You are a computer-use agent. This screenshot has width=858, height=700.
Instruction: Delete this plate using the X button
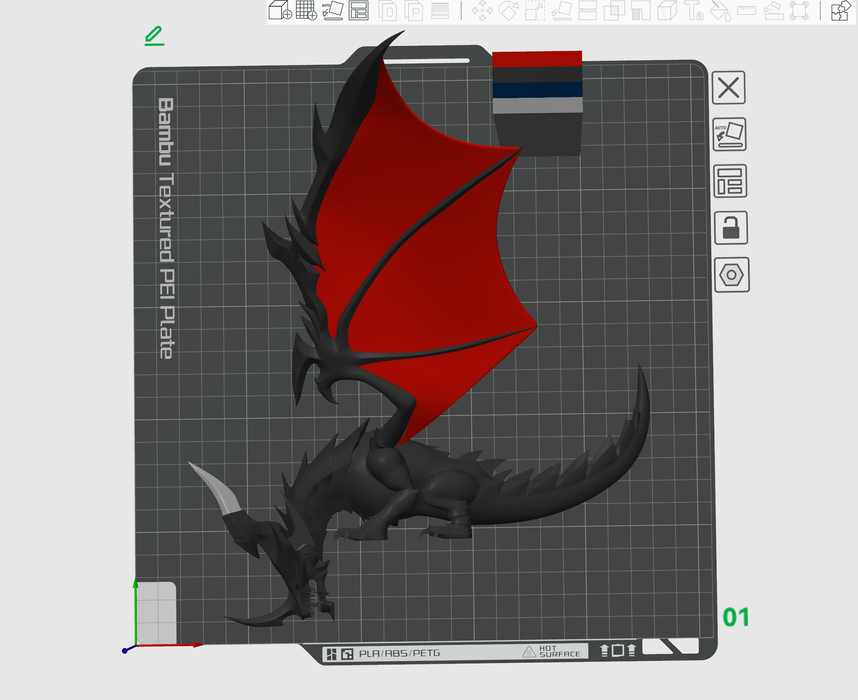pyautogui.click(x=729, y=88)
